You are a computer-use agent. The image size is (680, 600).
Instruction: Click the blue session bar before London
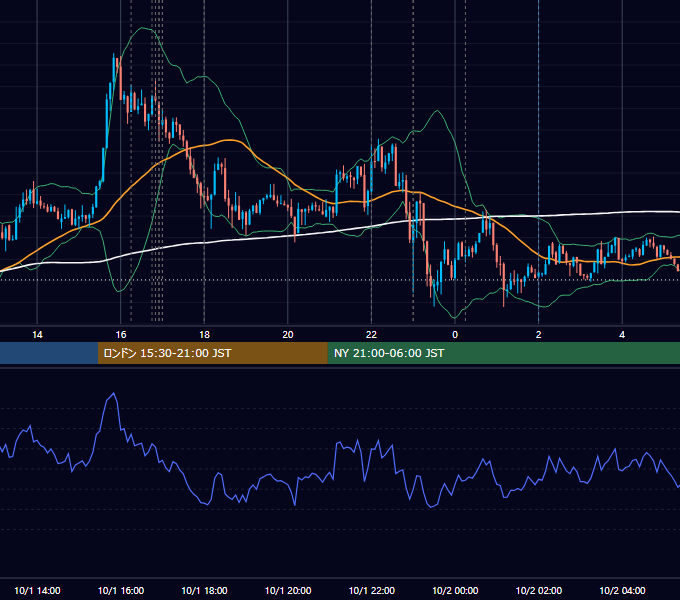point(49,353)
